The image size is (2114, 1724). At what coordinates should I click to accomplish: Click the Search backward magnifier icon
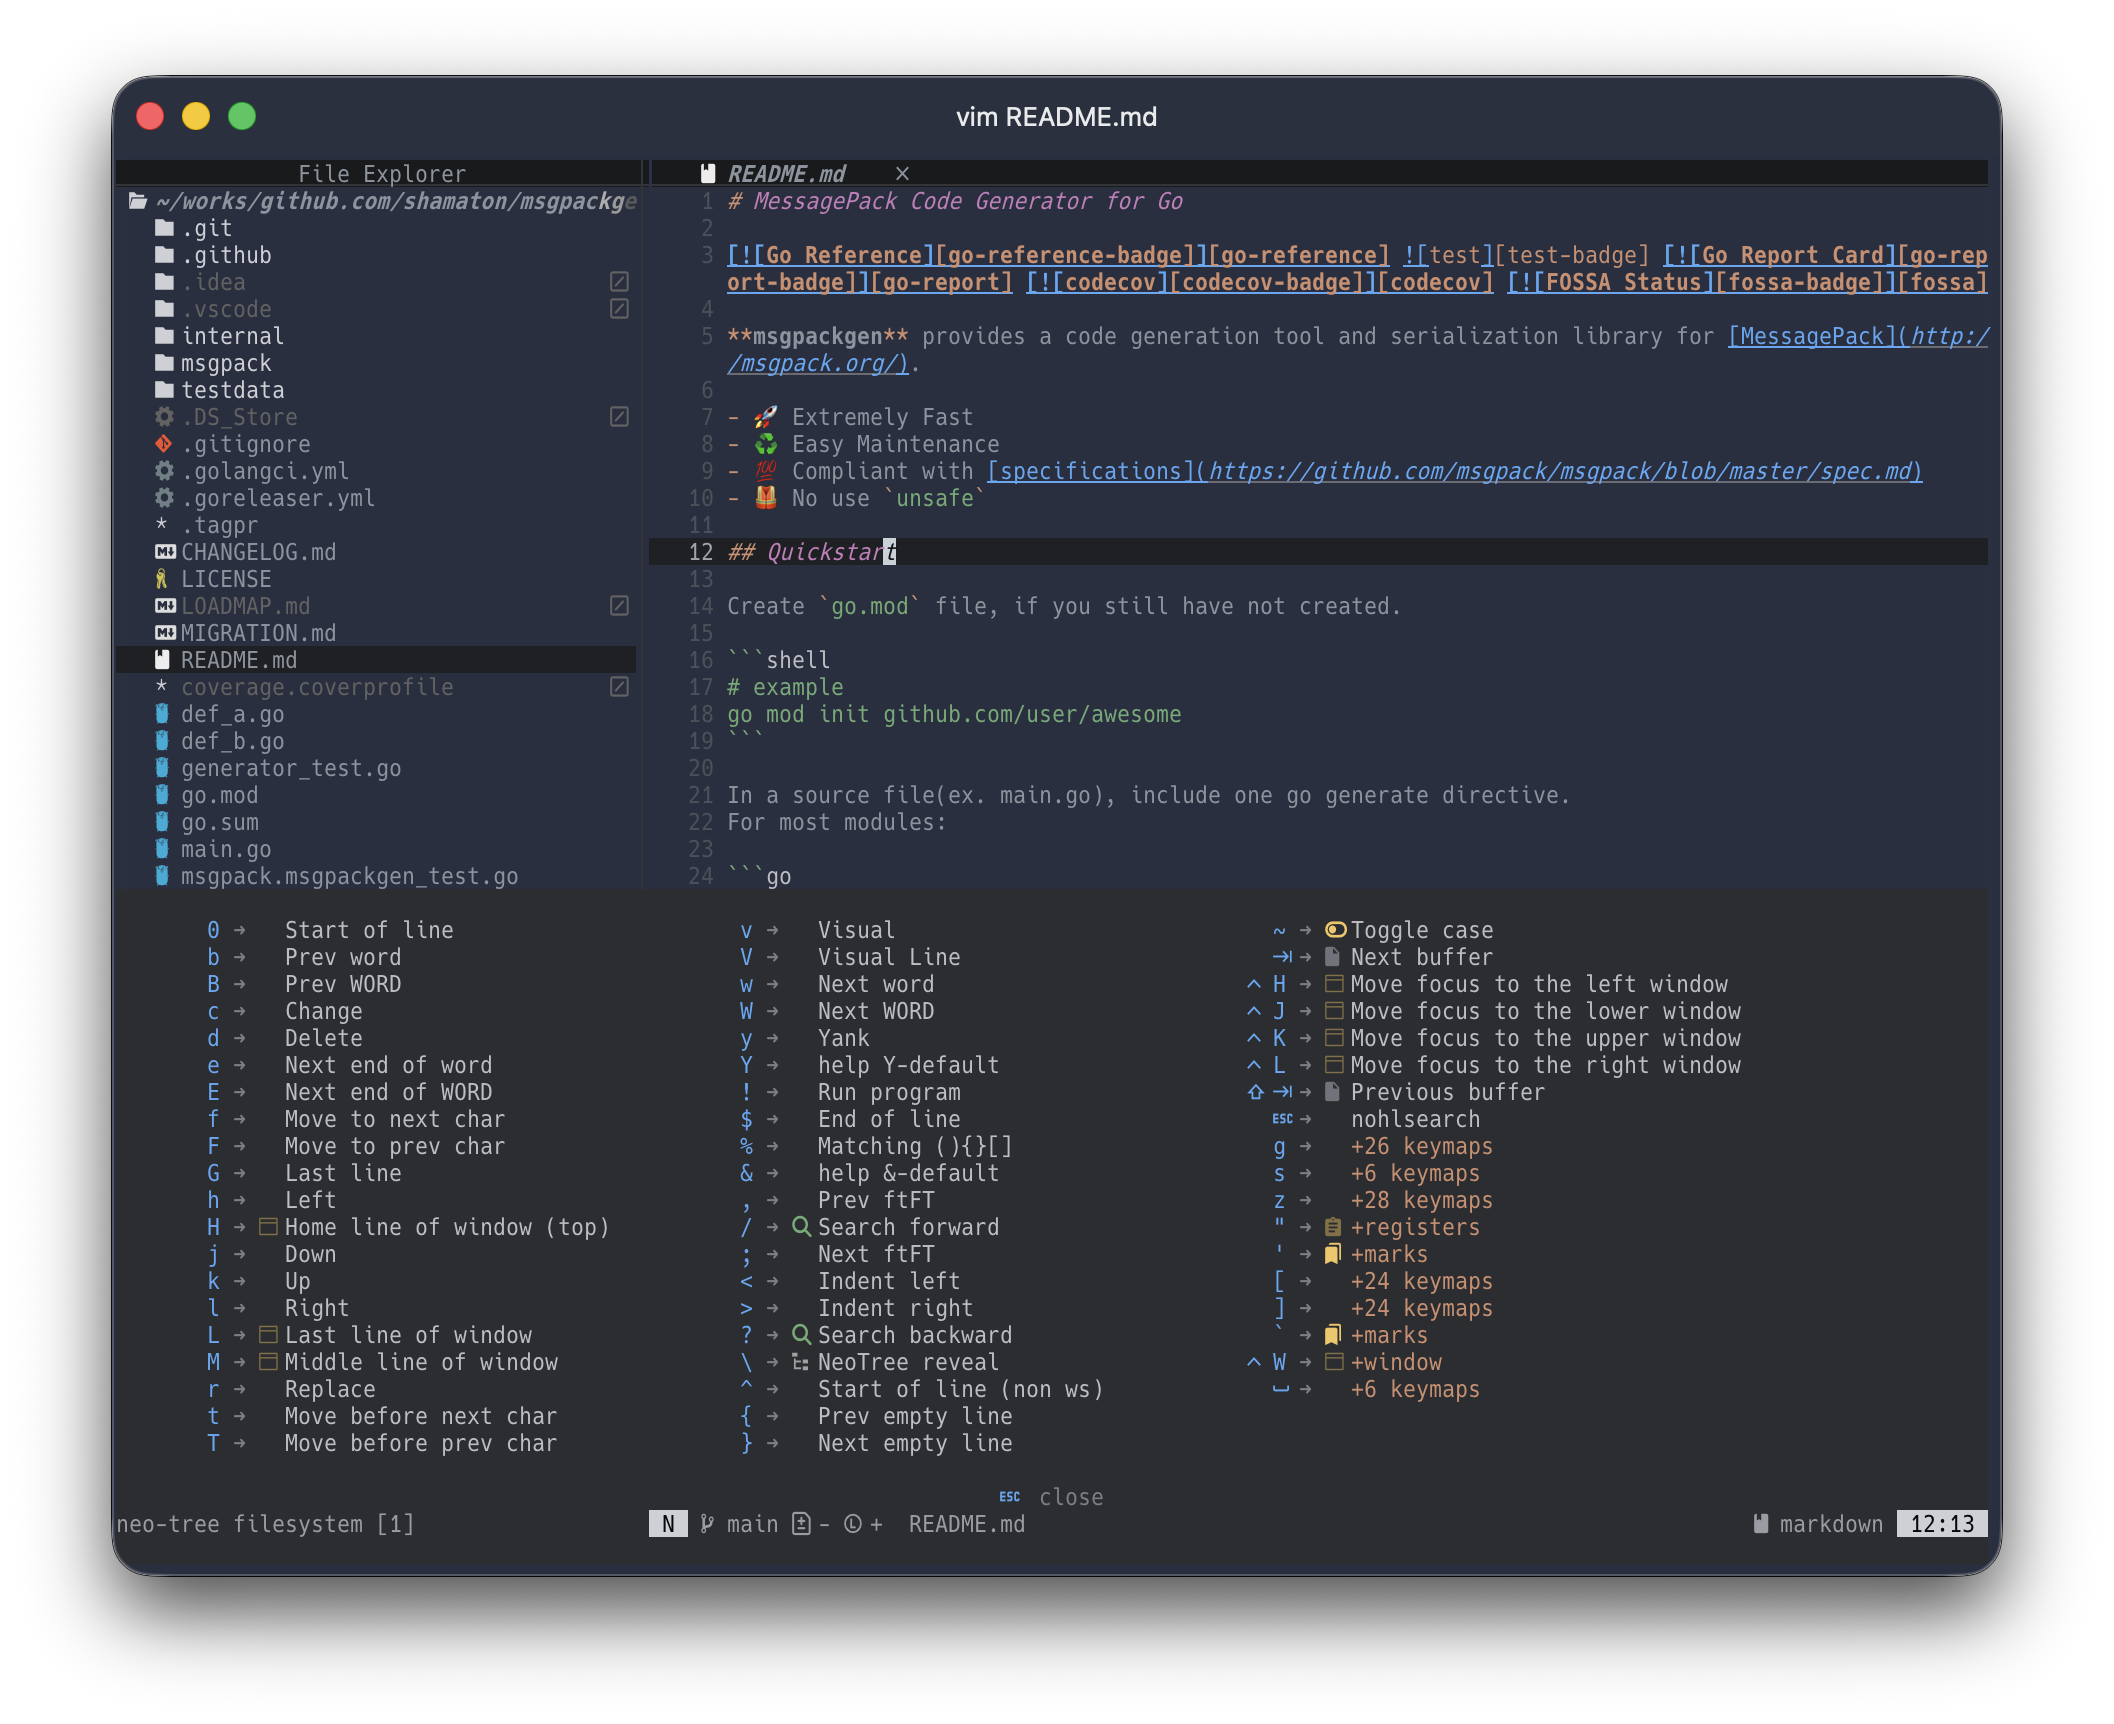pyautogui.click(x=801, y=1334)
